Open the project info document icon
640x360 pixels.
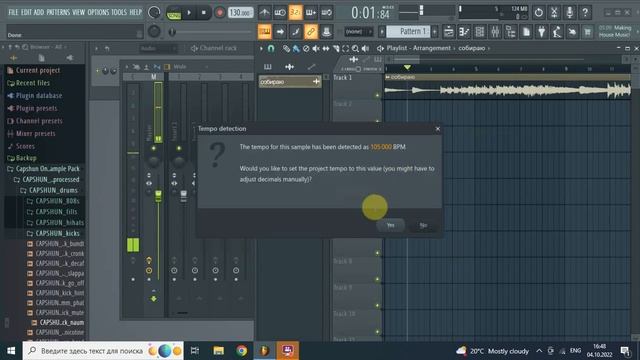[x=526, y=31]
